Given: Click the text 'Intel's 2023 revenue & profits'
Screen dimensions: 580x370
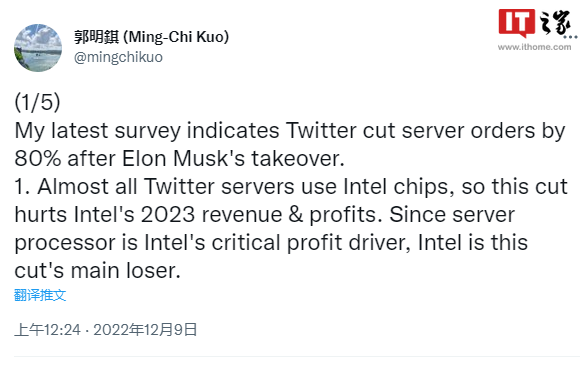Looking at the screenshot, I should pyautogui.click(x=228, y=215).
